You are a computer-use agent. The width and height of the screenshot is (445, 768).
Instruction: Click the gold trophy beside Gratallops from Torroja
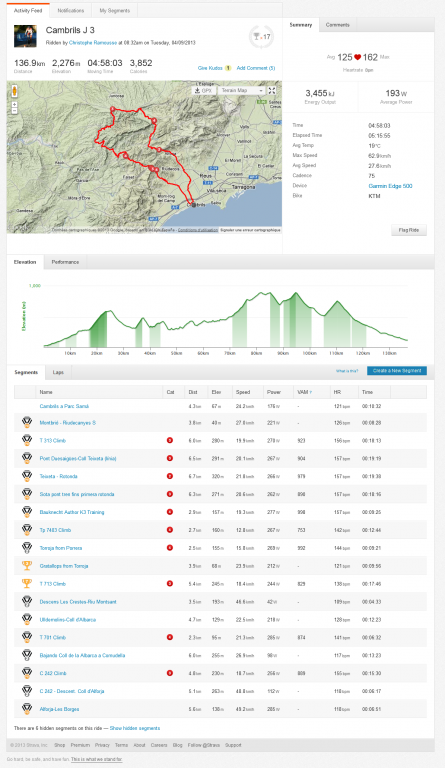(x=27, y=566)
